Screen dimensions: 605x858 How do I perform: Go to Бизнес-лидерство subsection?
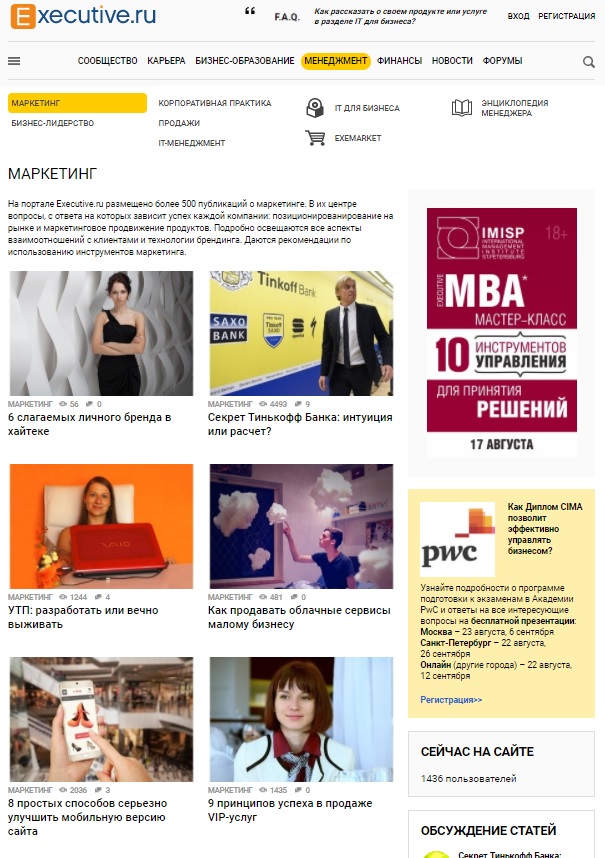pos(53,123)
